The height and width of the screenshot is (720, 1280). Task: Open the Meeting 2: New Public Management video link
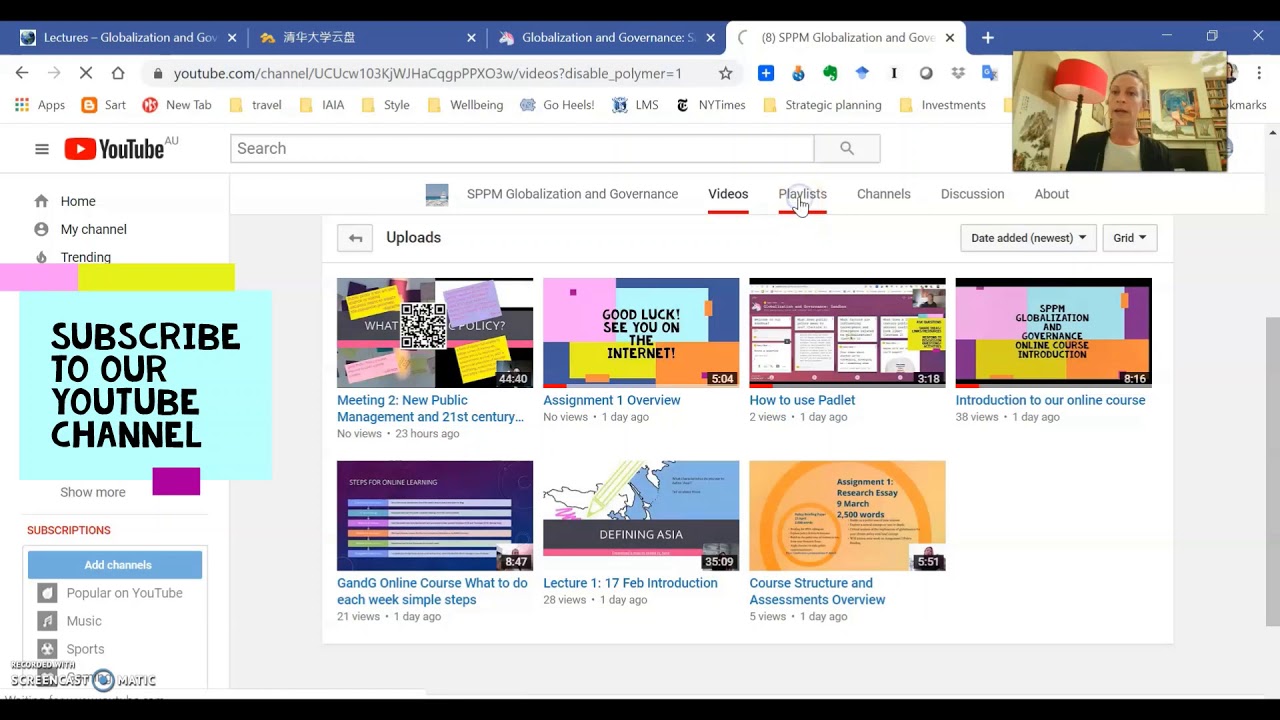click(x=431, y=408)
